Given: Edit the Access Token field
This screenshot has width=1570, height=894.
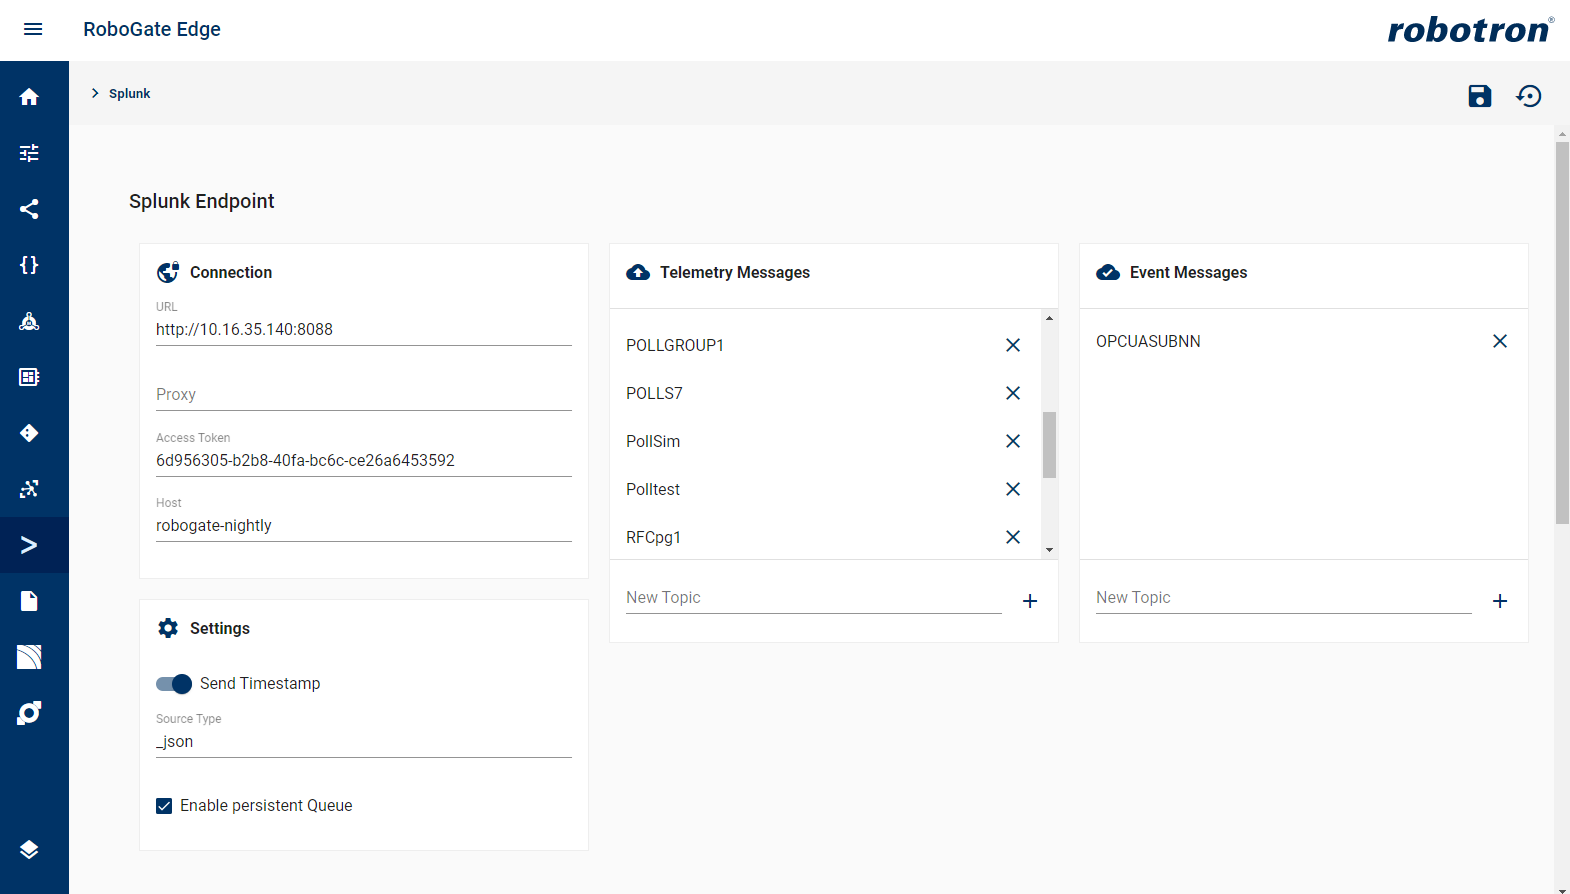Looking at the screenshot, I should click(x=364, y=460).
